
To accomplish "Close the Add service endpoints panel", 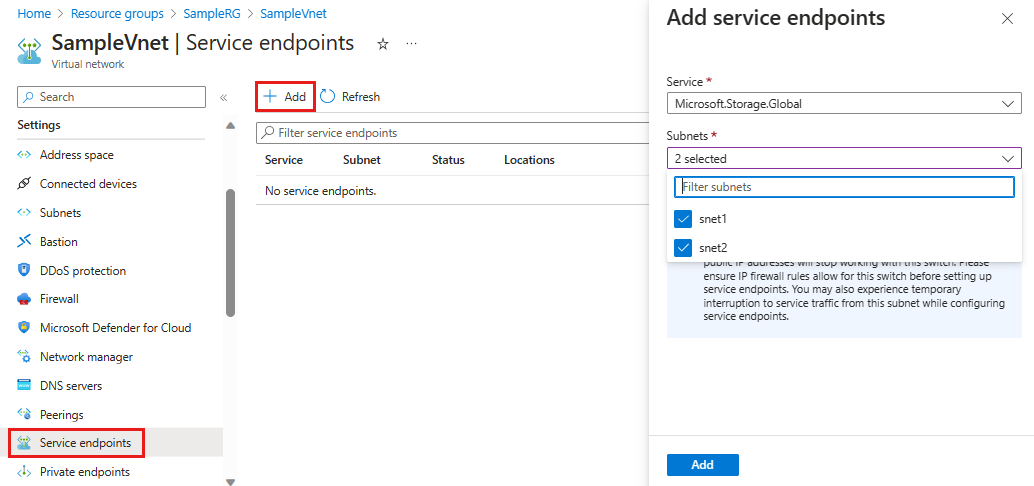I will coord(1007,18).
